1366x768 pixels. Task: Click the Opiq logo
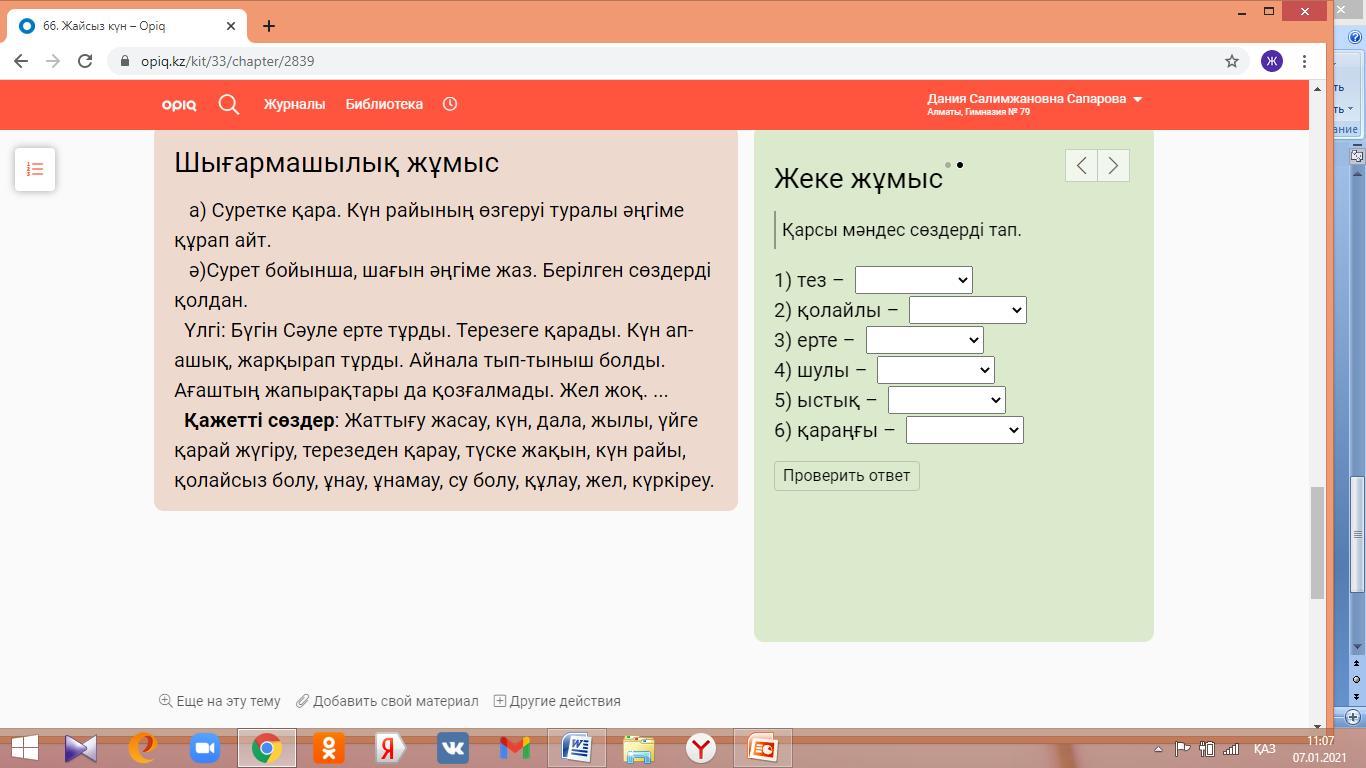click(179, 104)
